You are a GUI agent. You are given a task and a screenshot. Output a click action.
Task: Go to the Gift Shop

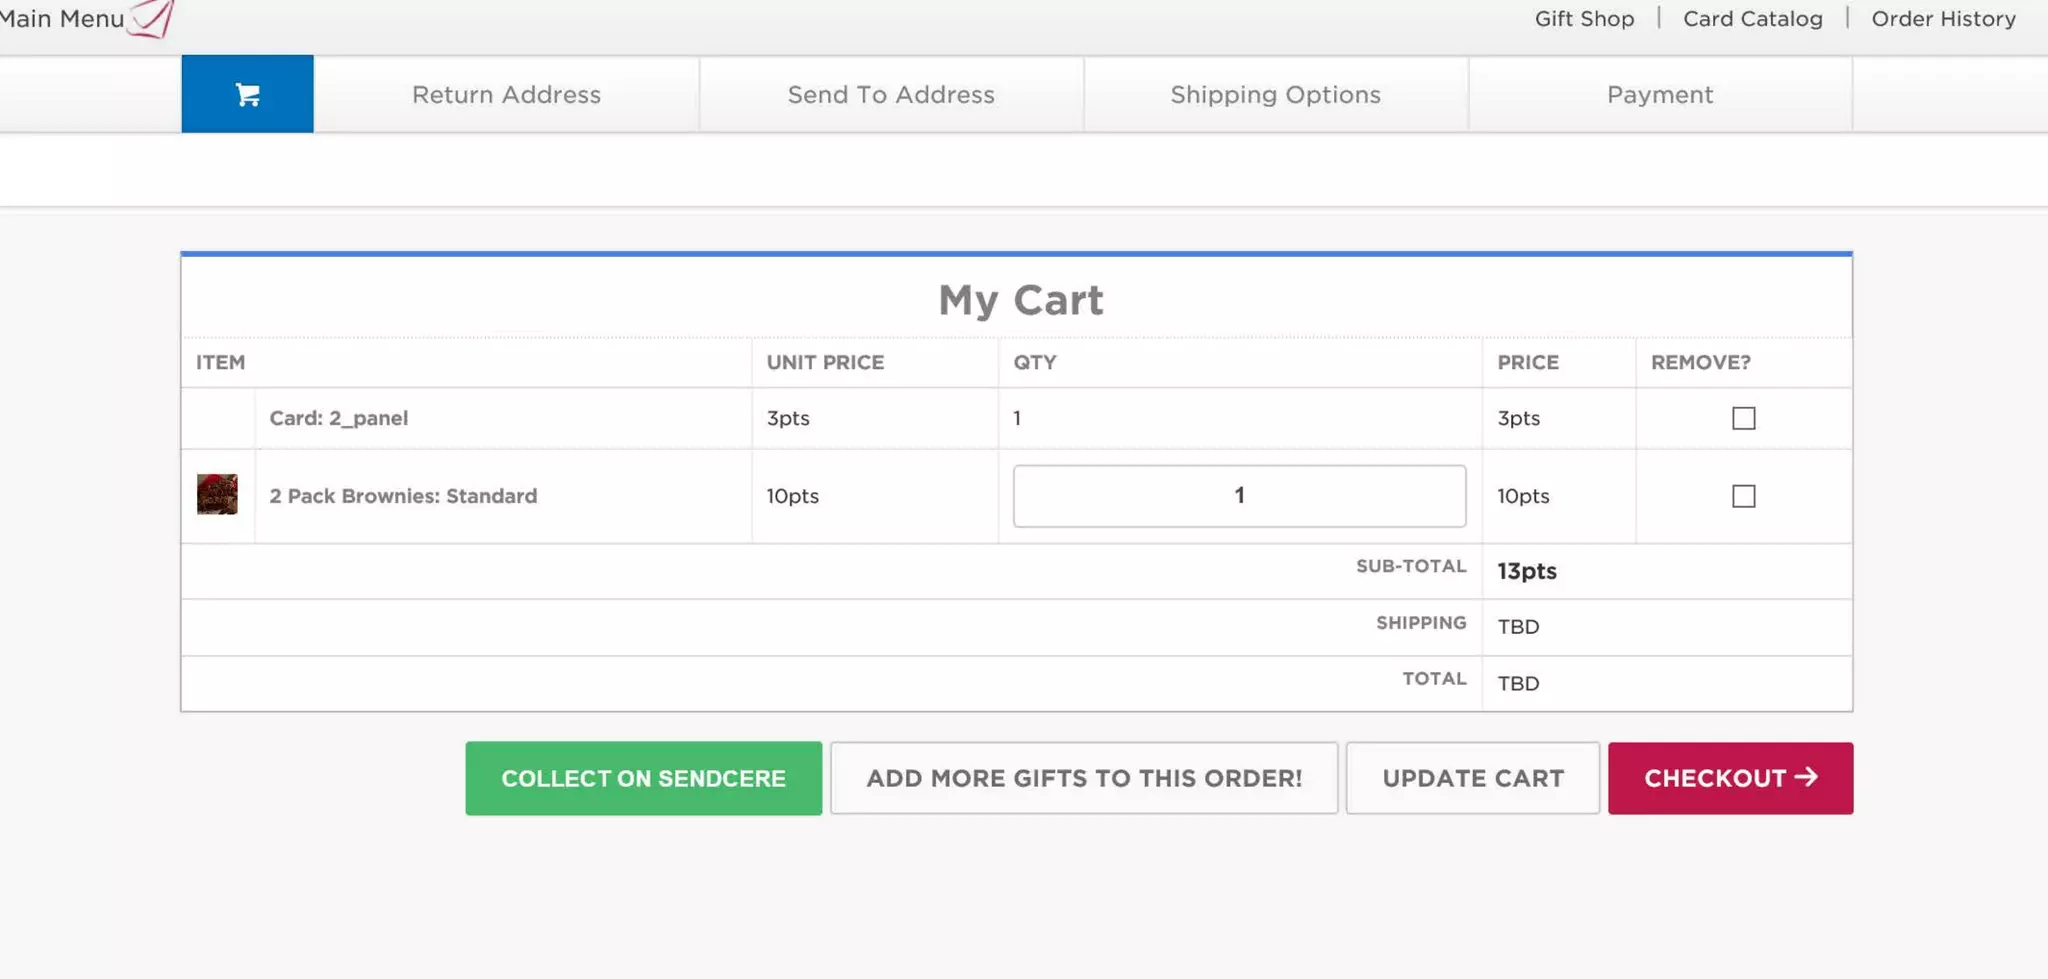tap(1584, 19)
